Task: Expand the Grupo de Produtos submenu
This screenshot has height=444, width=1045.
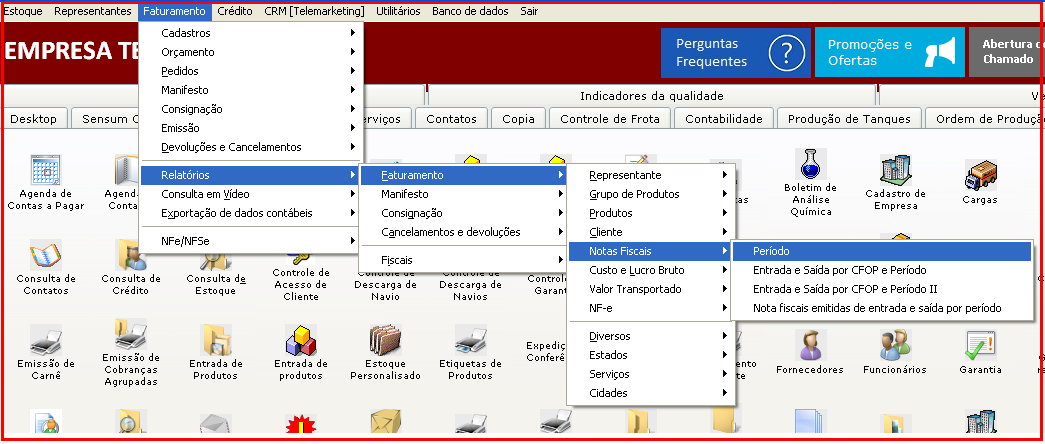Action: (x=651, y=194)
